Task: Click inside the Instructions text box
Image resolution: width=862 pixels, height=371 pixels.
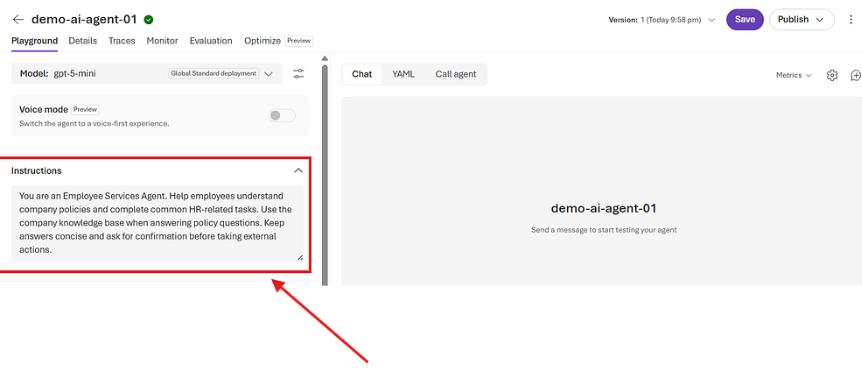Action: [157, 223]
